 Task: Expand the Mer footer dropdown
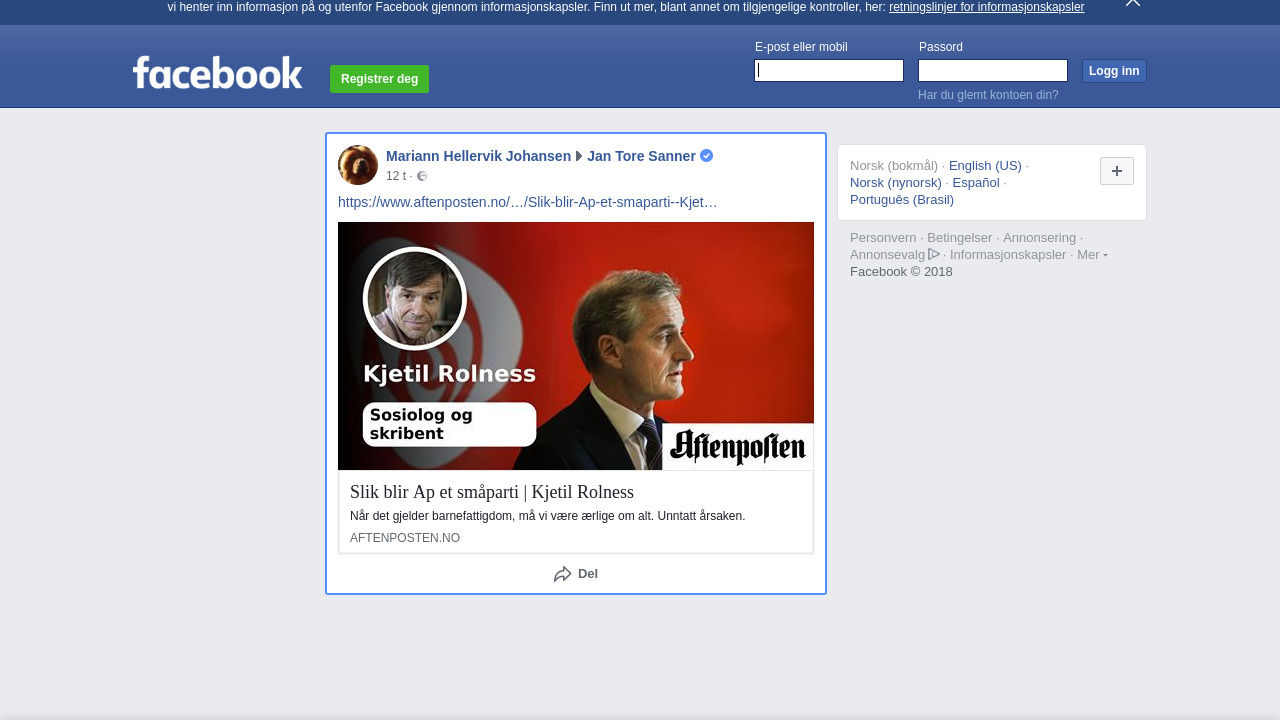tap(1092, 255)
